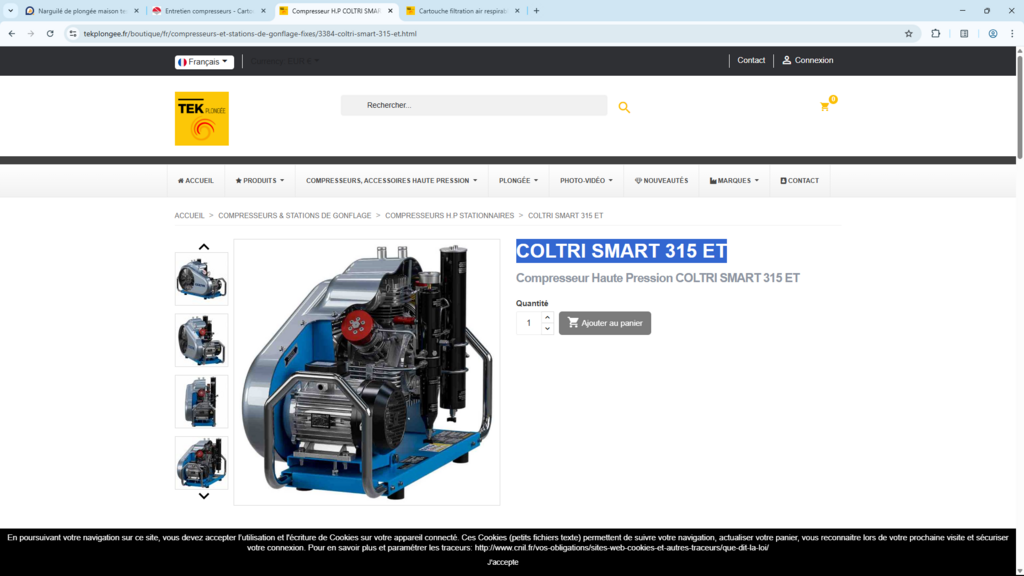Decrease quantity with down arrow

[547, 328]
